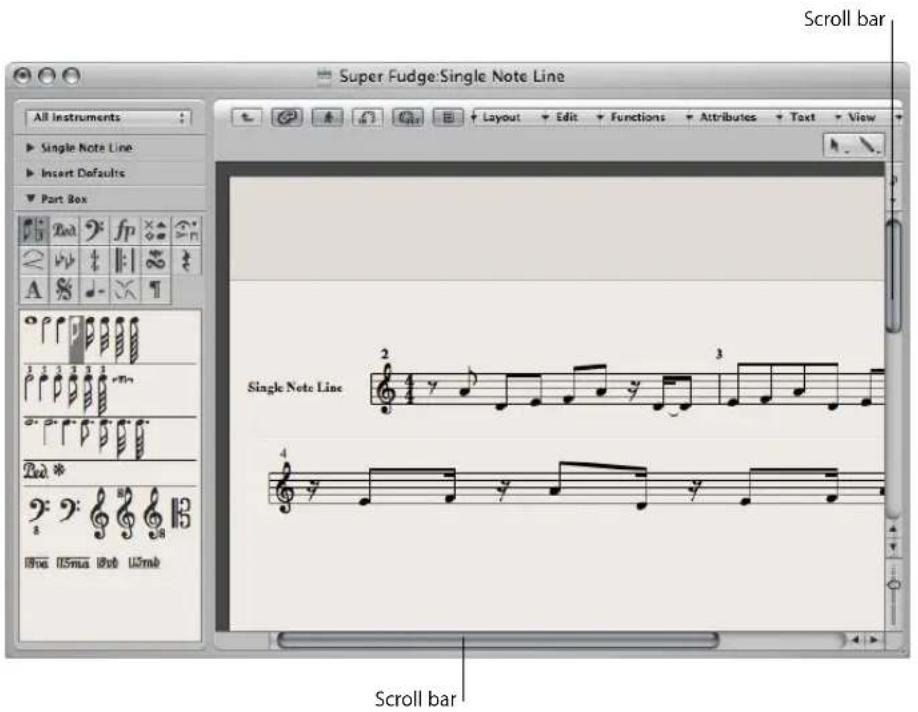Viewport: 918px width, 712px height.
Task: Pick the alto C clef symbol
Action: coord(181,514)
